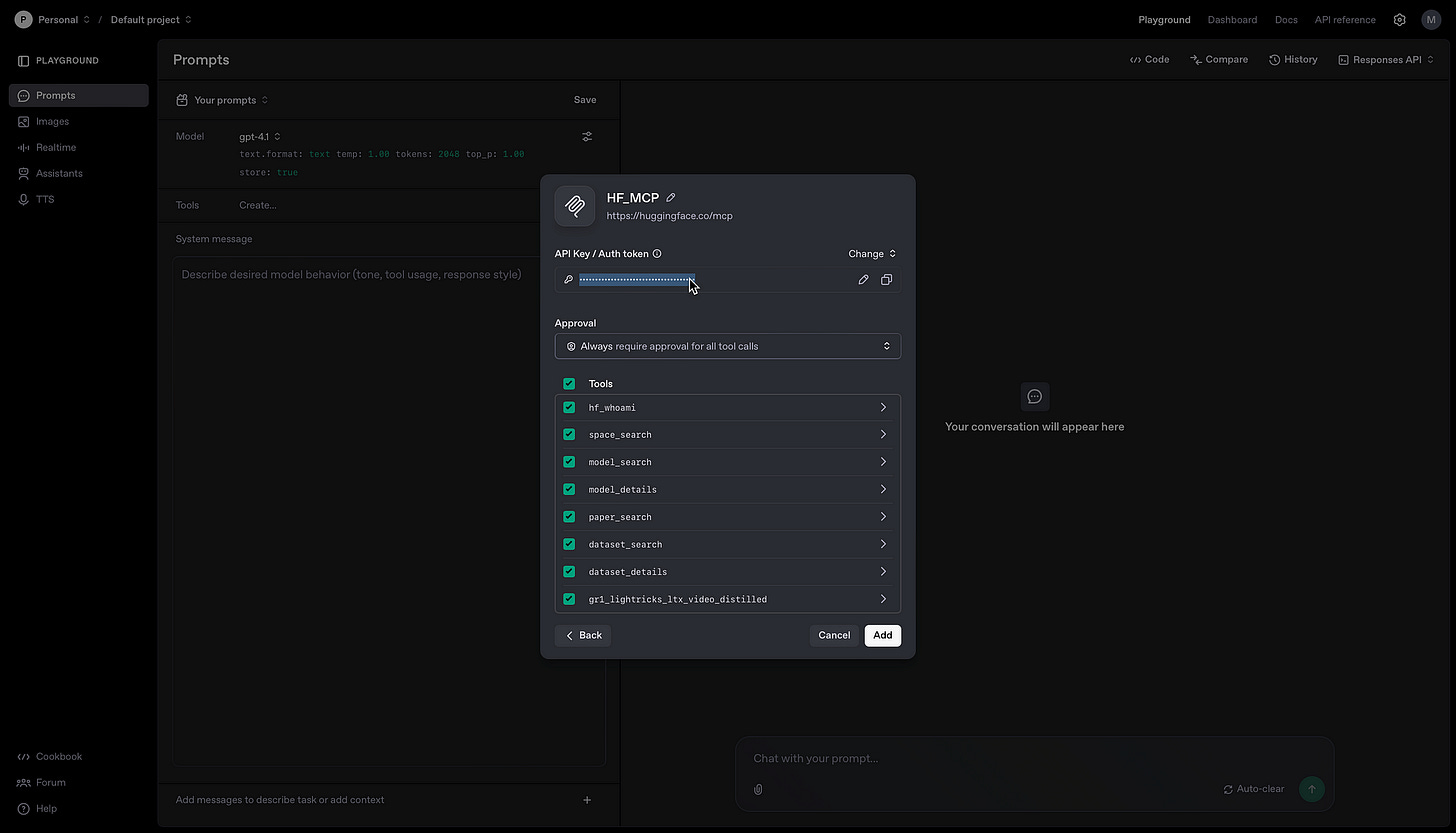Expand paper_search tool details chevron
The image size is (1456, 833).
(883, 517)
